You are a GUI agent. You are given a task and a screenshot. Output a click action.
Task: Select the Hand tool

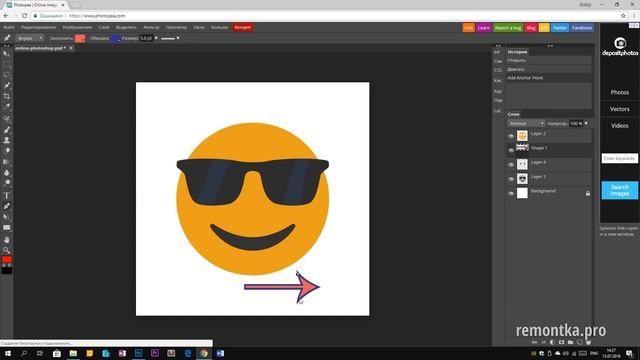click(7, 240)
